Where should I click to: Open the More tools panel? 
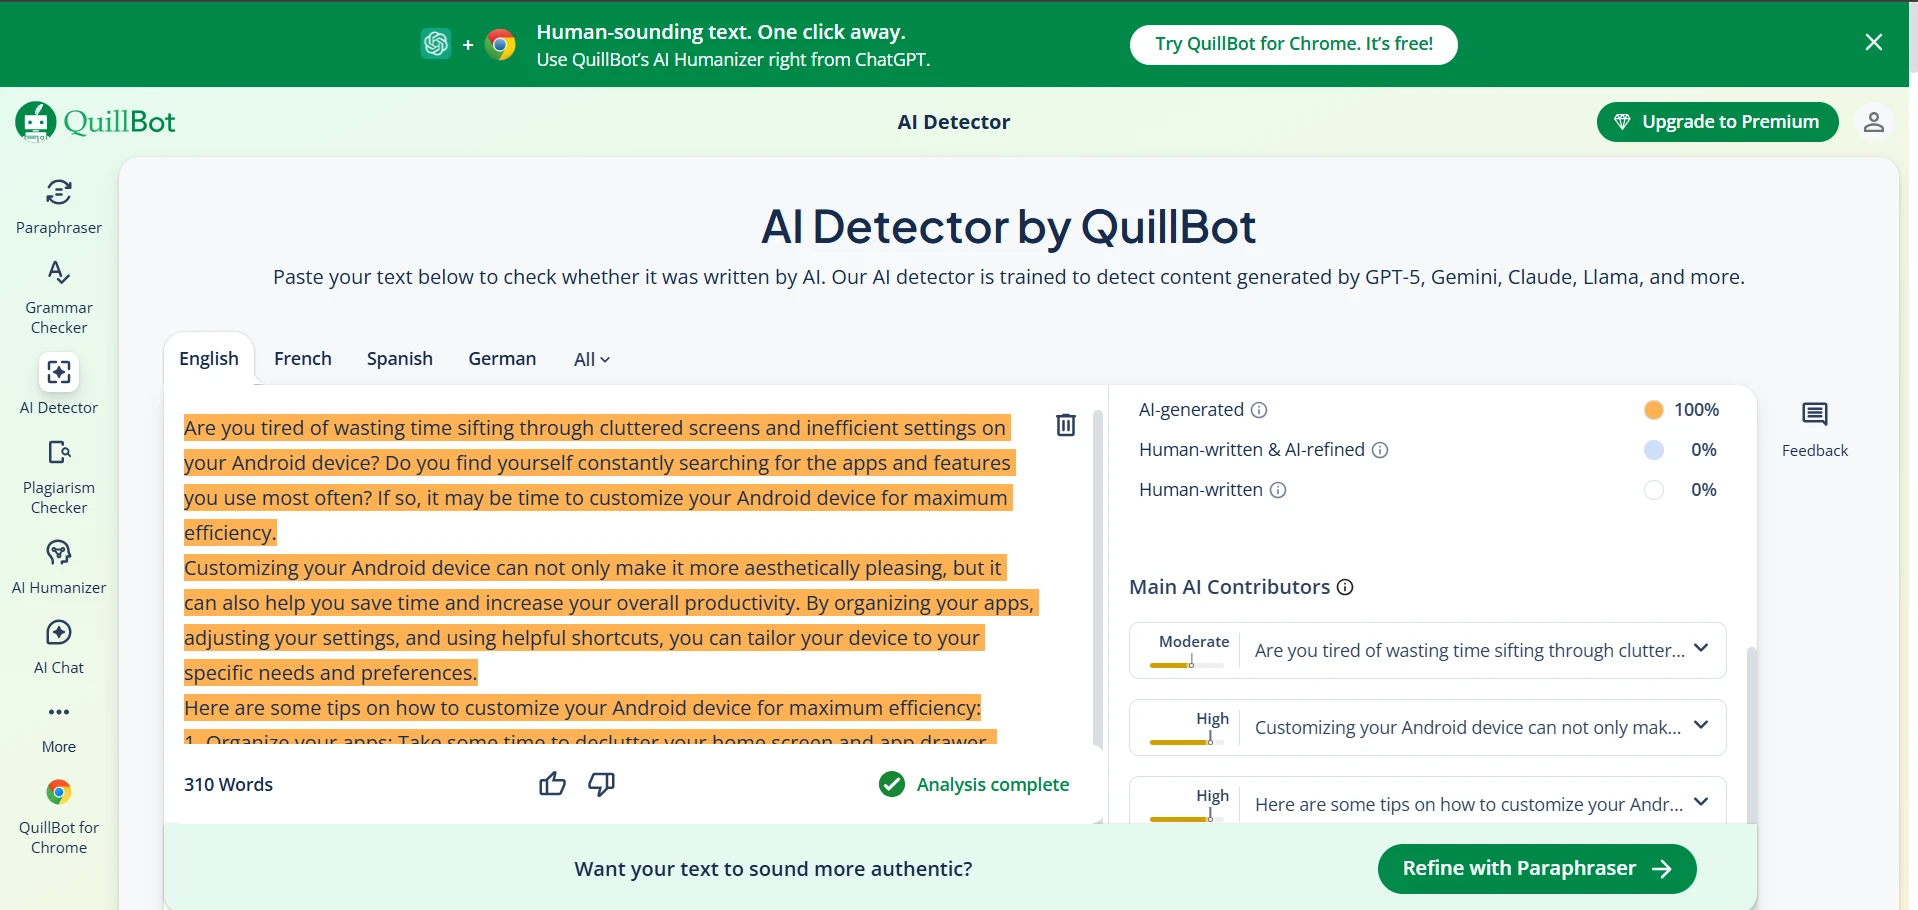58,725
